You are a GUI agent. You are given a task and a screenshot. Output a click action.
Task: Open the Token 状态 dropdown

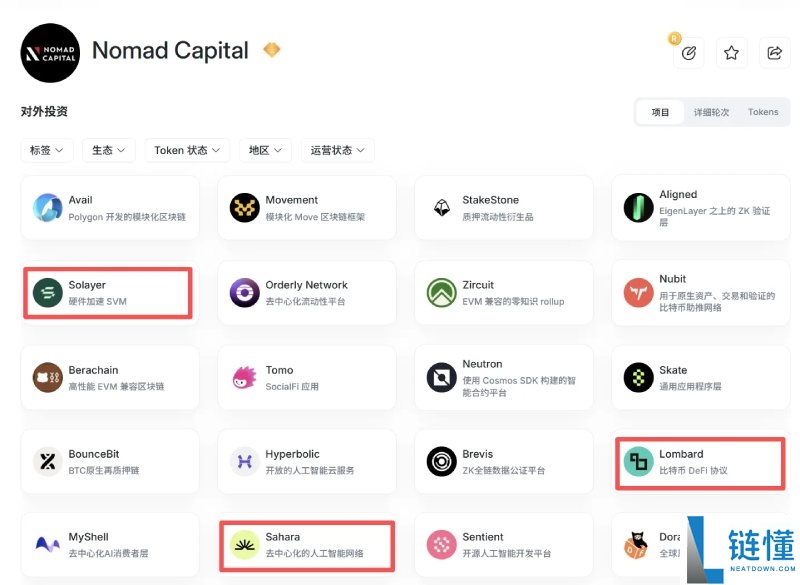[x=187, y=150]
